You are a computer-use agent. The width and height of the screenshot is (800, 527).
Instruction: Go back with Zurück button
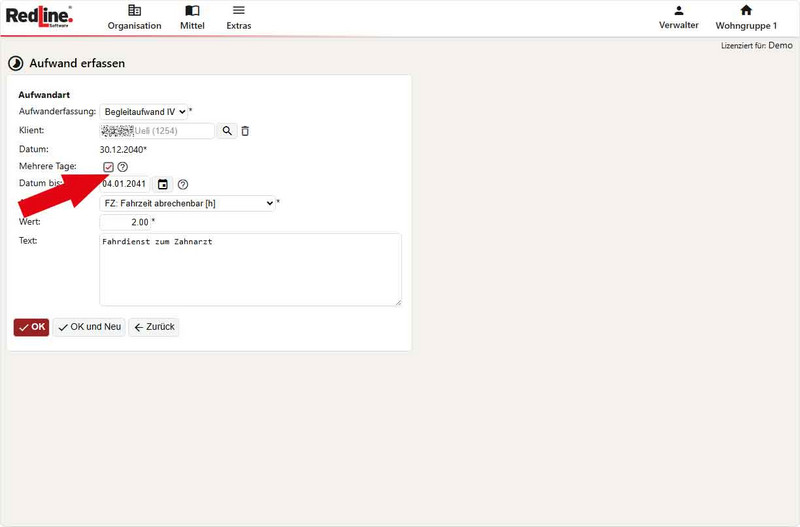[153, 327]
